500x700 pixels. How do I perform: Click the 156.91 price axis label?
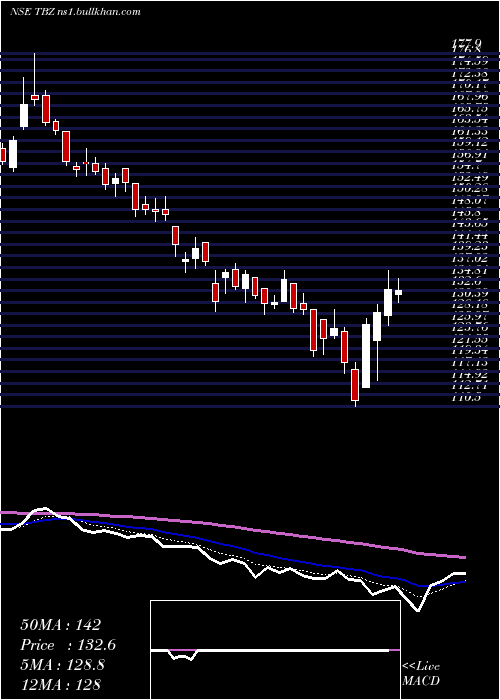470,154
